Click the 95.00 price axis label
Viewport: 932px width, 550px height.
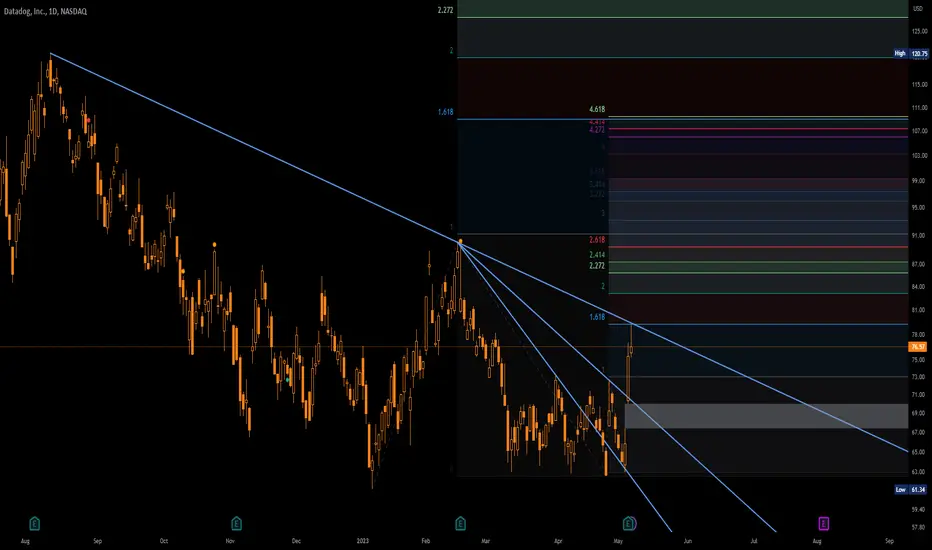[919, 208]
